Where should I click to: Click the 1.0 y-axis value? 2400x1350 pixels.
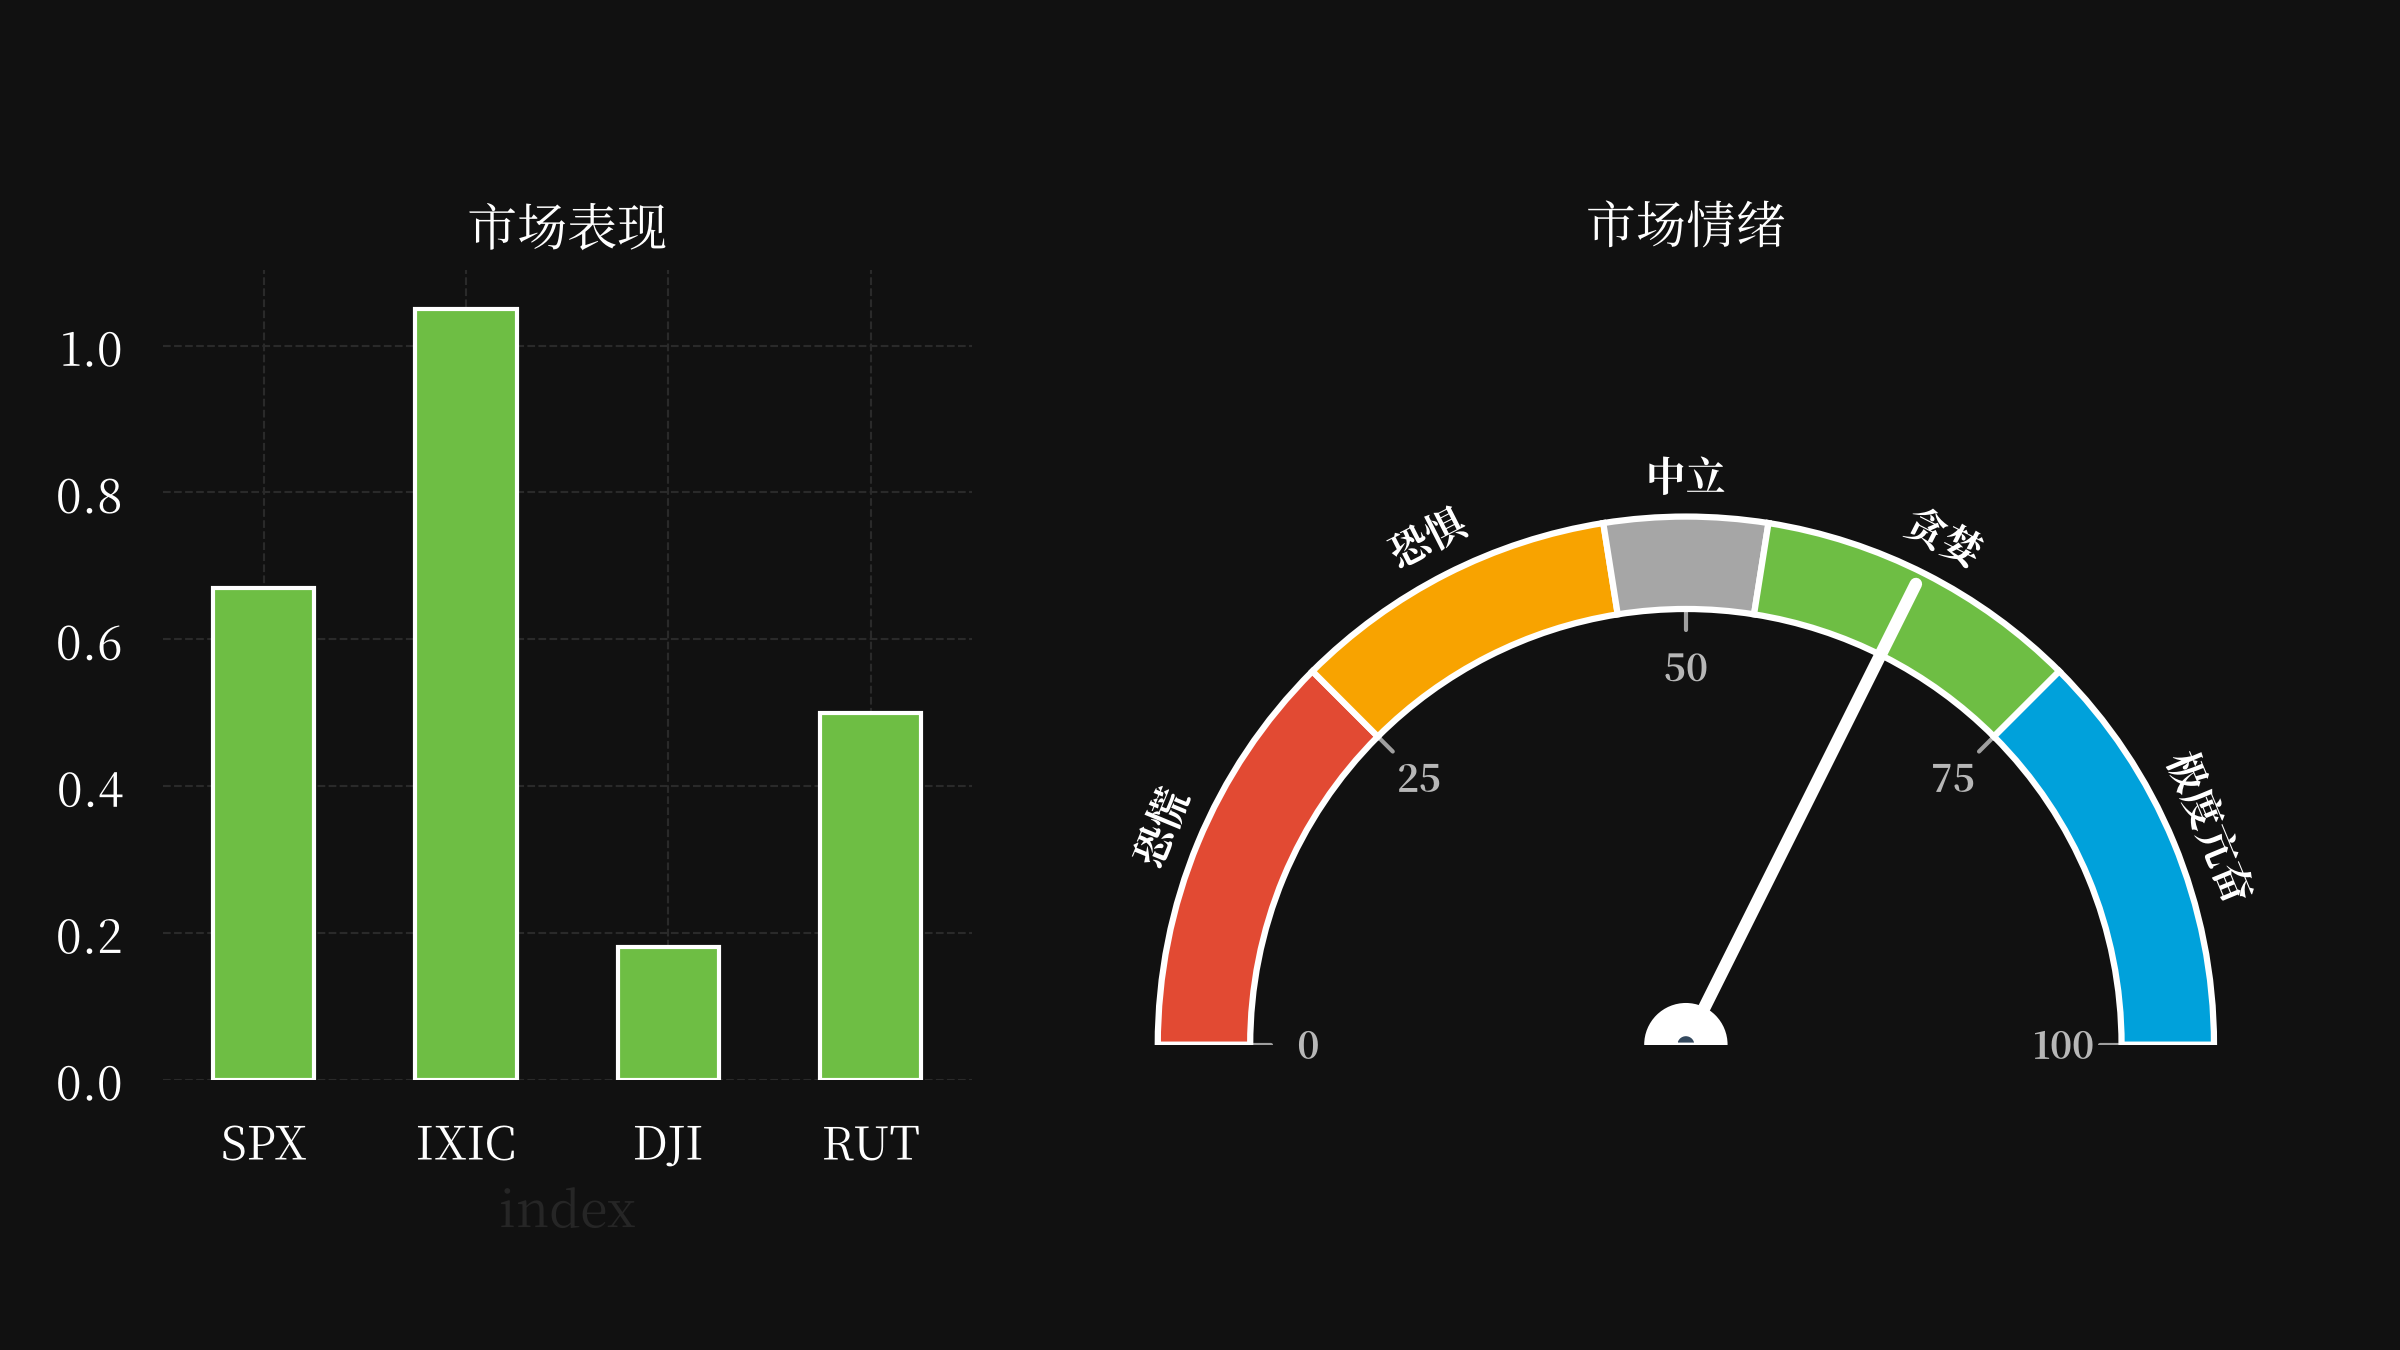pyautogui.click(x=90, y=350)
